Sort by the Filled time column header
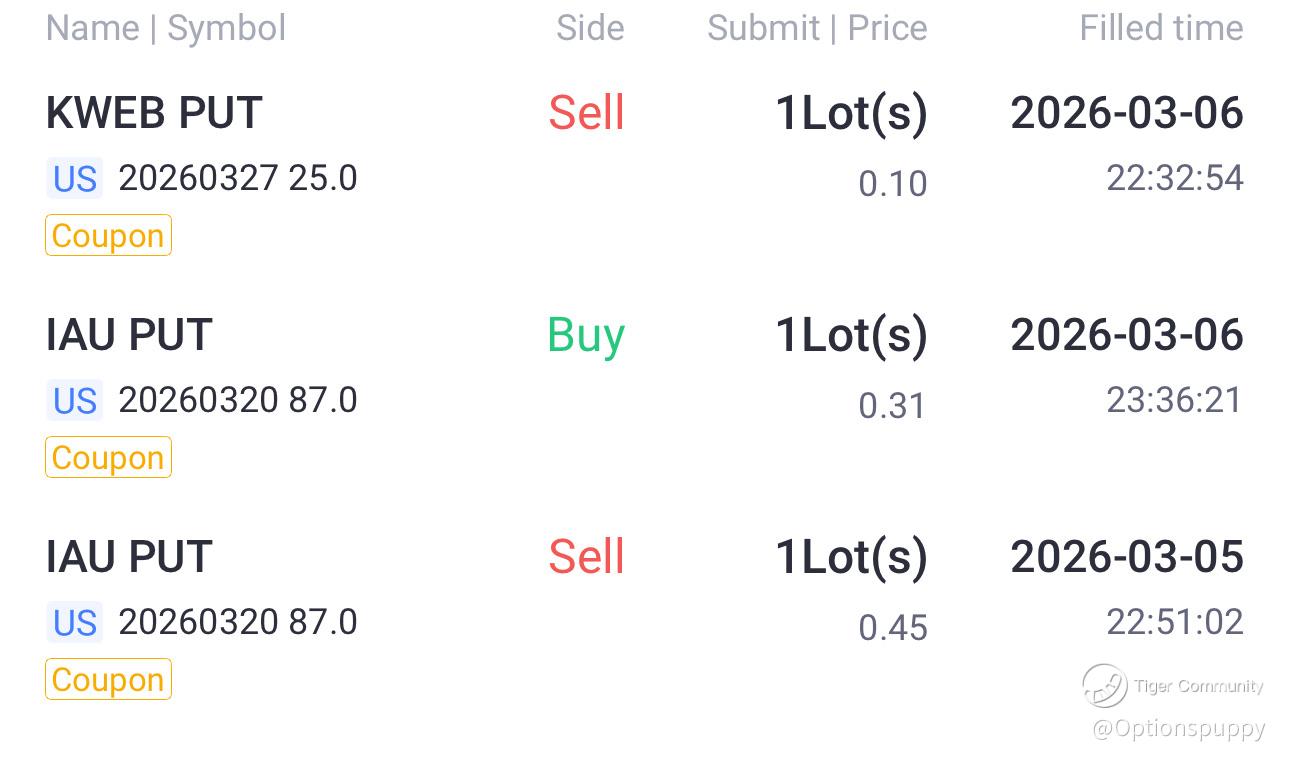 1161,28
